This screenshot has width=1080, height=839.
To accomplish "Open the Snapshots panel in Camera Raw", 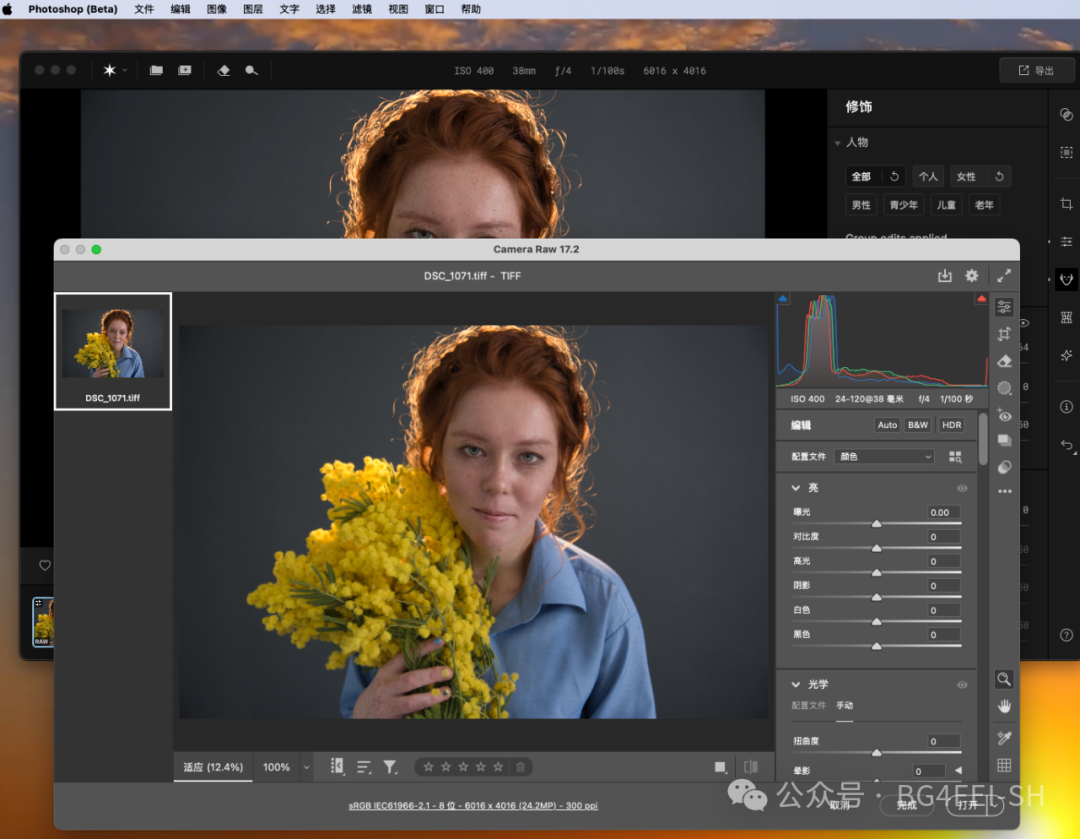I will pos(1004,441).
